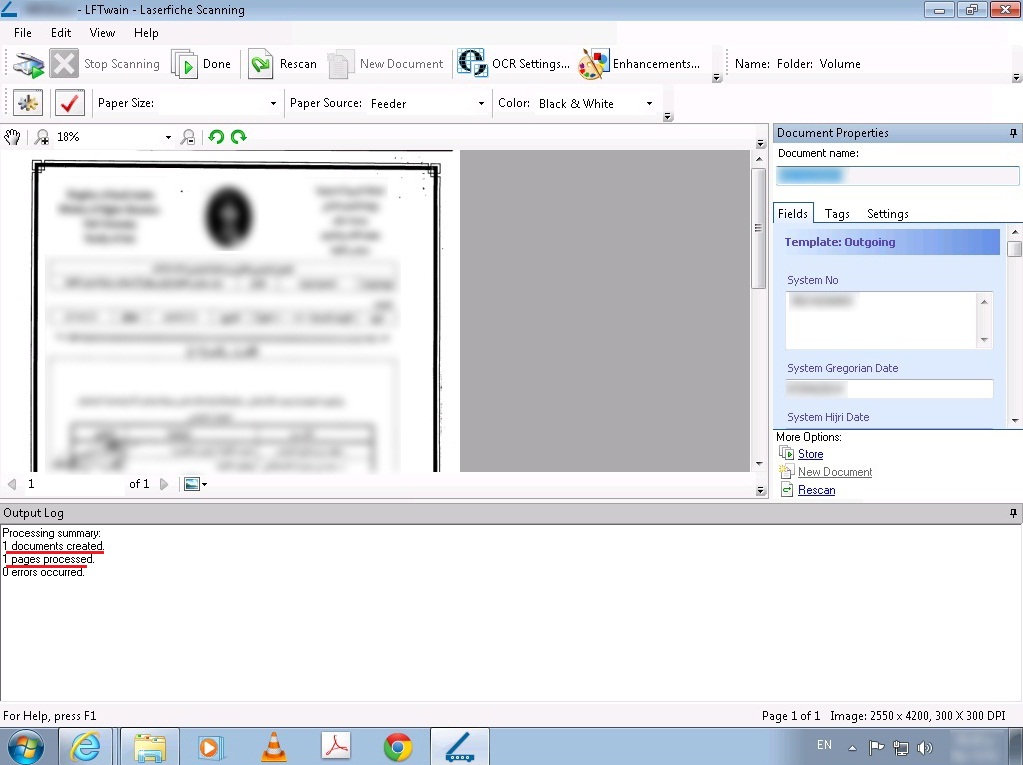
Task: Open the Enhancements options
Action: [x=640, y=64]
